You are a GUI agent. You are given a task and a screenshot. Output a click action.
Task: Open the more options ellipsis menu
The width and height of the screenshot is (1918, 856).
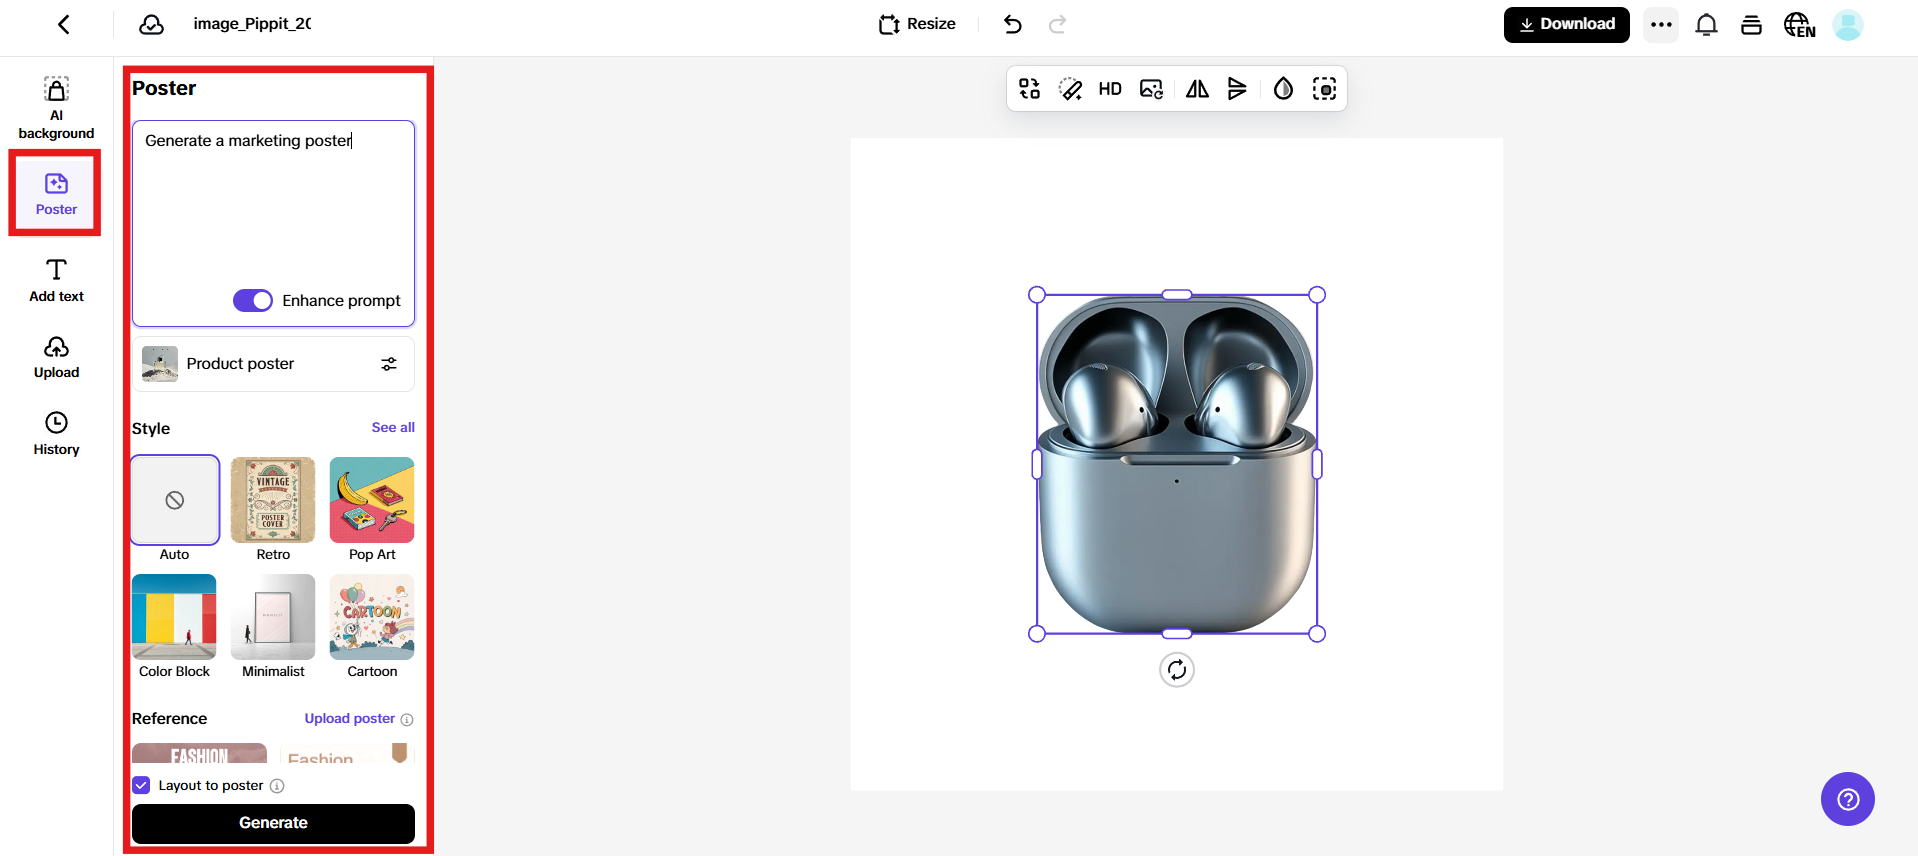(1661, 24)
